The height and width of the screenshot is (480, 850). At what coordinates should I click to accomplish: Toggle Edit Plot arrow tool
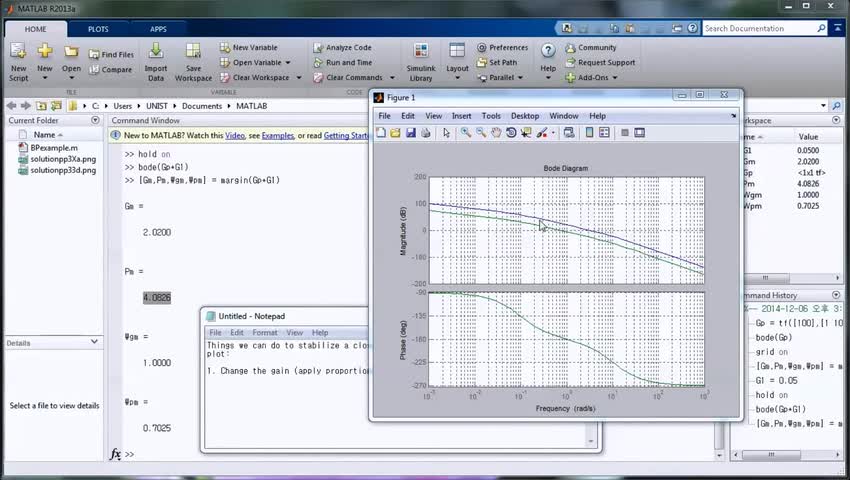click(x=446, y=133)
